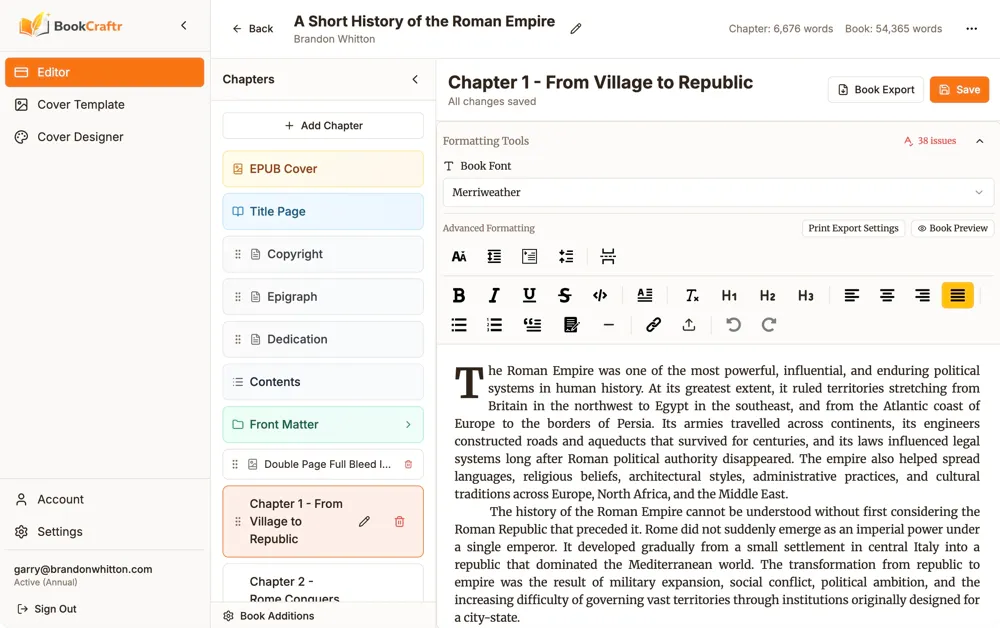
Task: Open the Book Font Merriweather dropdown
Action: [718, 193]
